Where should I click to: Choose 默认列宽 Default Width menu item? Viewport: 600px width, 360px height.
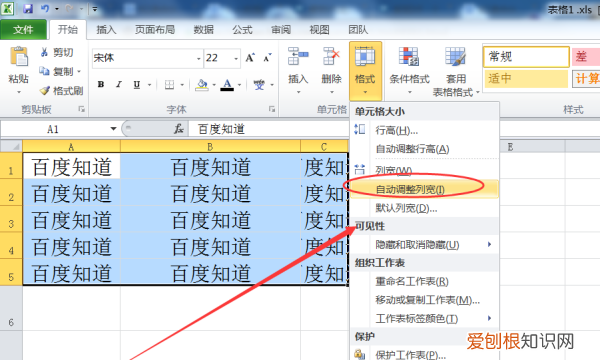pos(424,208)
